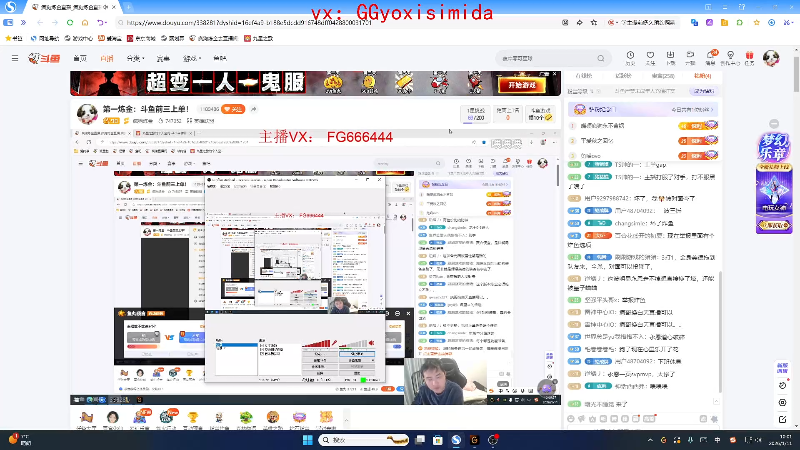The image size is (800, 450).
Task: Click the orange 关注 follow button
Action: click(x=233, y=109)
